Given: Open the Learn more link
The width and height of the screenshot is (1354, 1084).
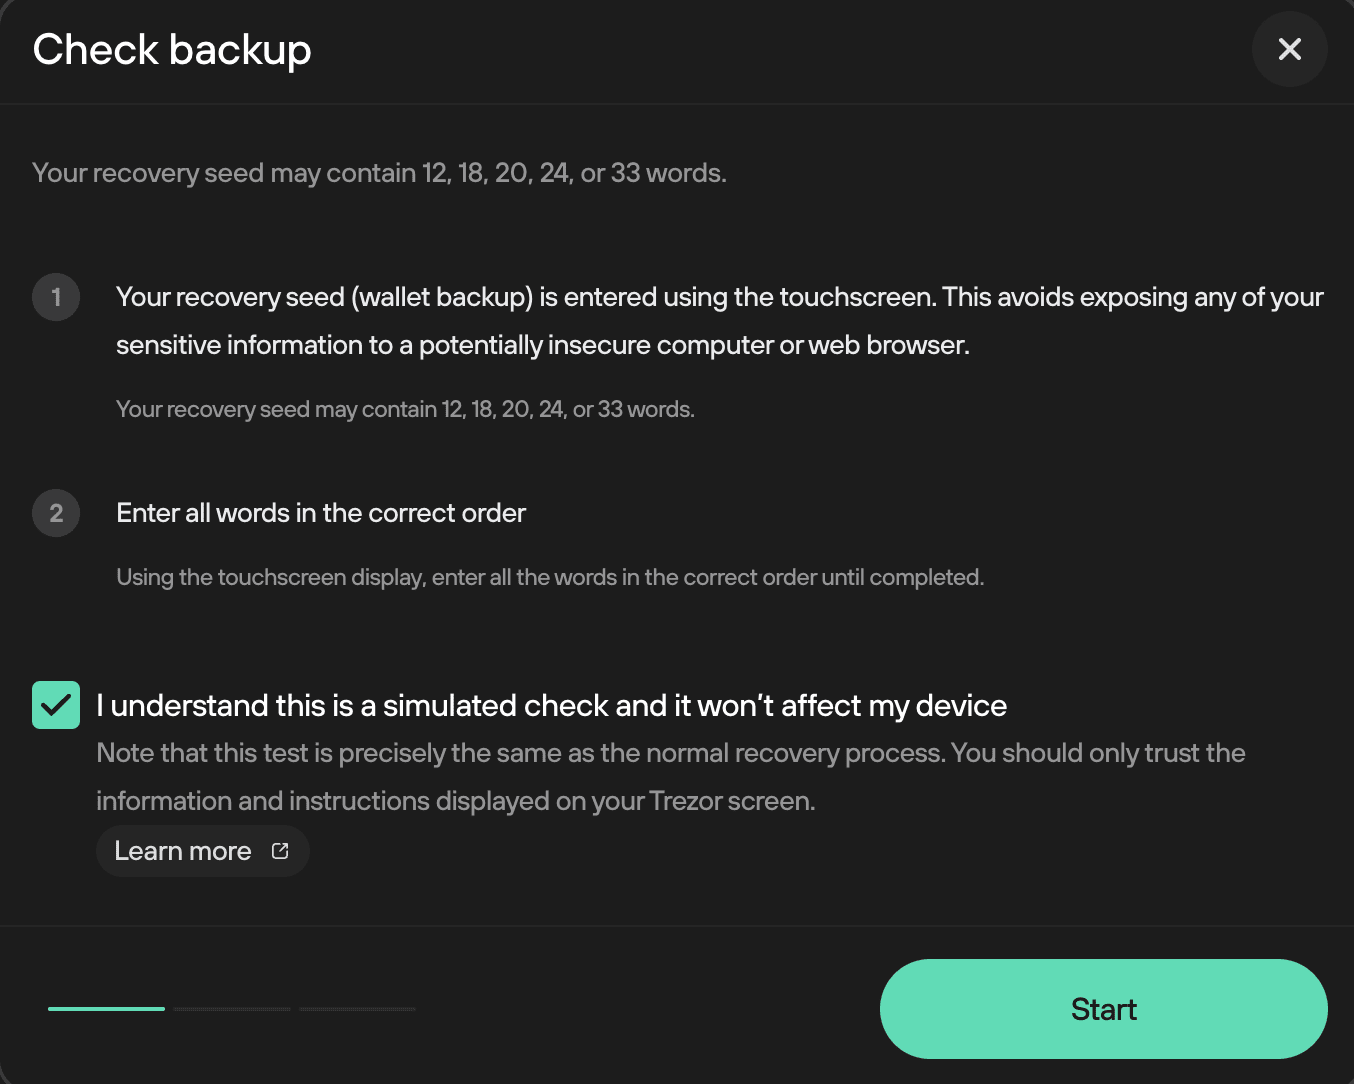Looking at the screenshot, I should [x=203, y=851].
